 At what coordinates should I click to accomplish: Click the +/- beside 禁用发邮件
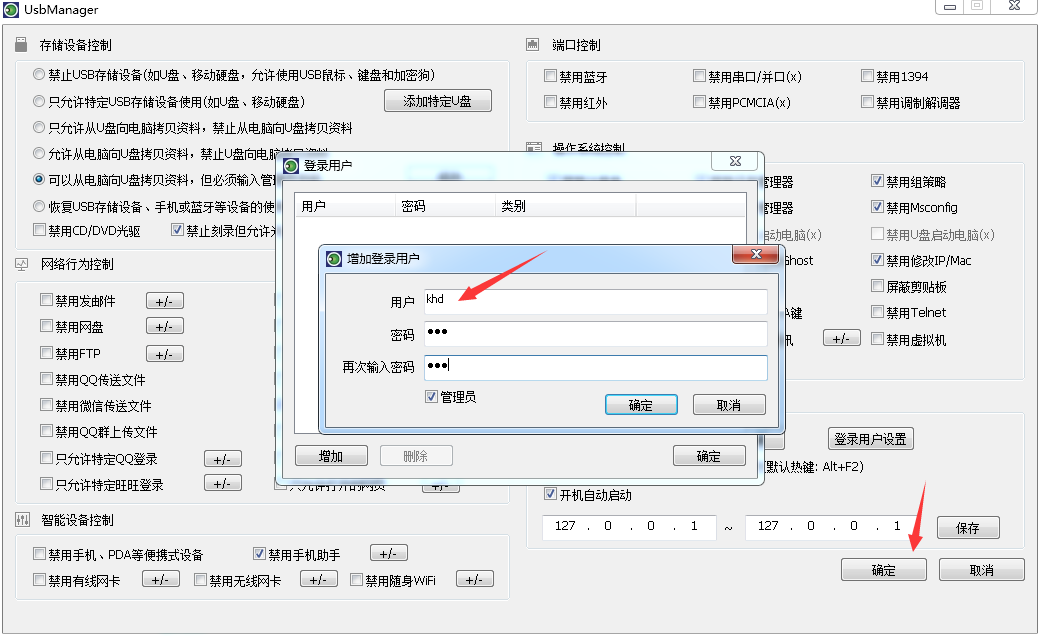[x=165, y=300]
